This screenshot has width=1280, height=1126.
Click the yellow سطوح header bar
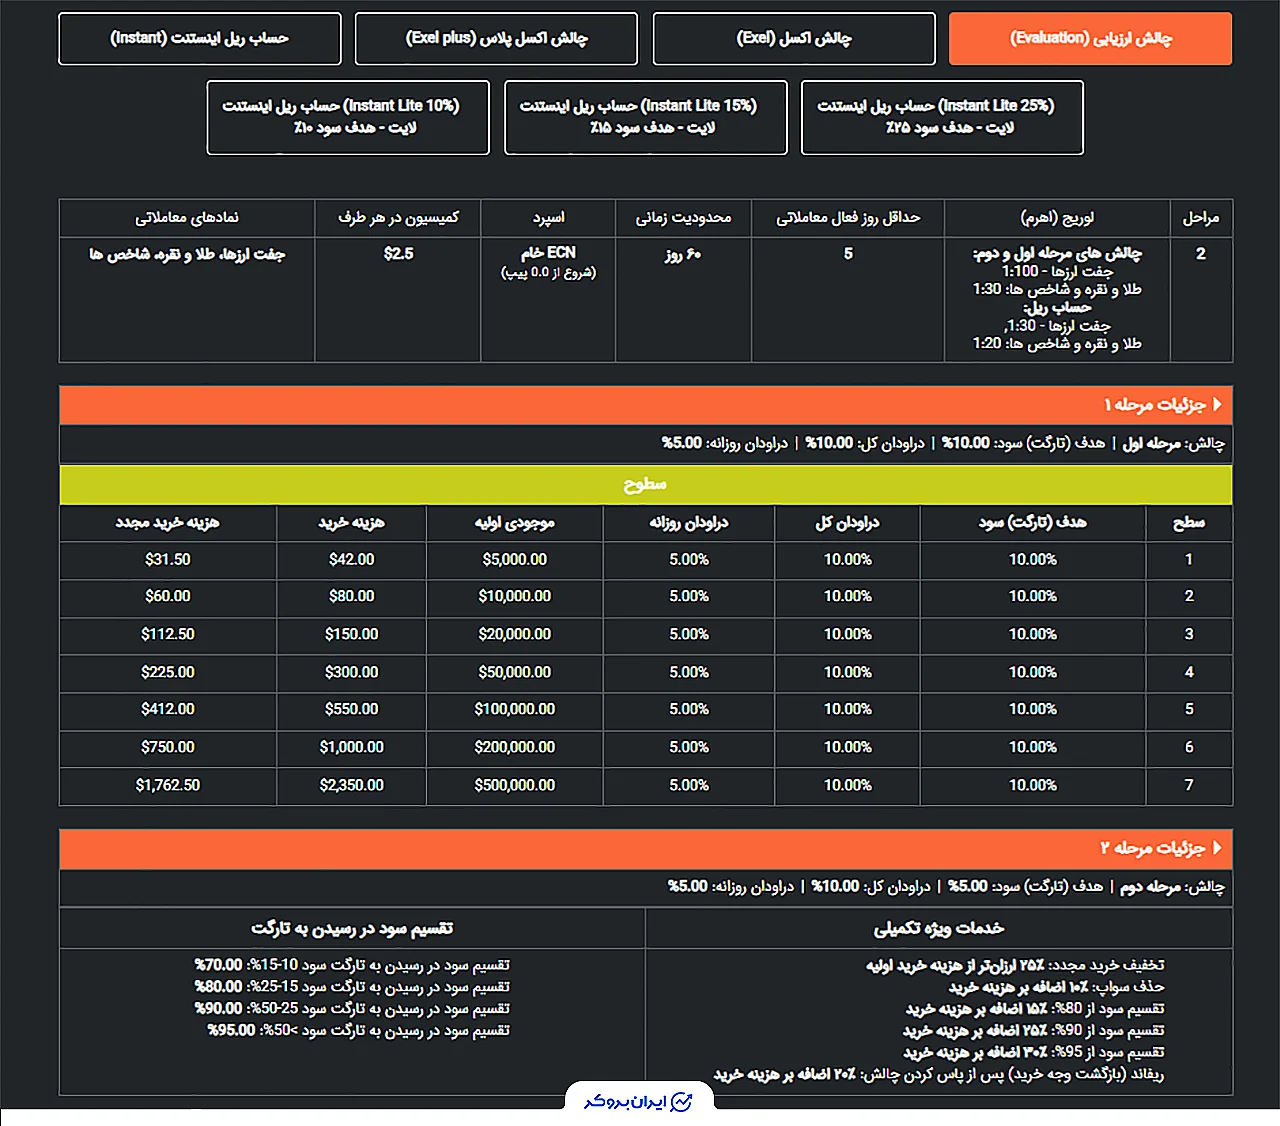coord(646,485)
